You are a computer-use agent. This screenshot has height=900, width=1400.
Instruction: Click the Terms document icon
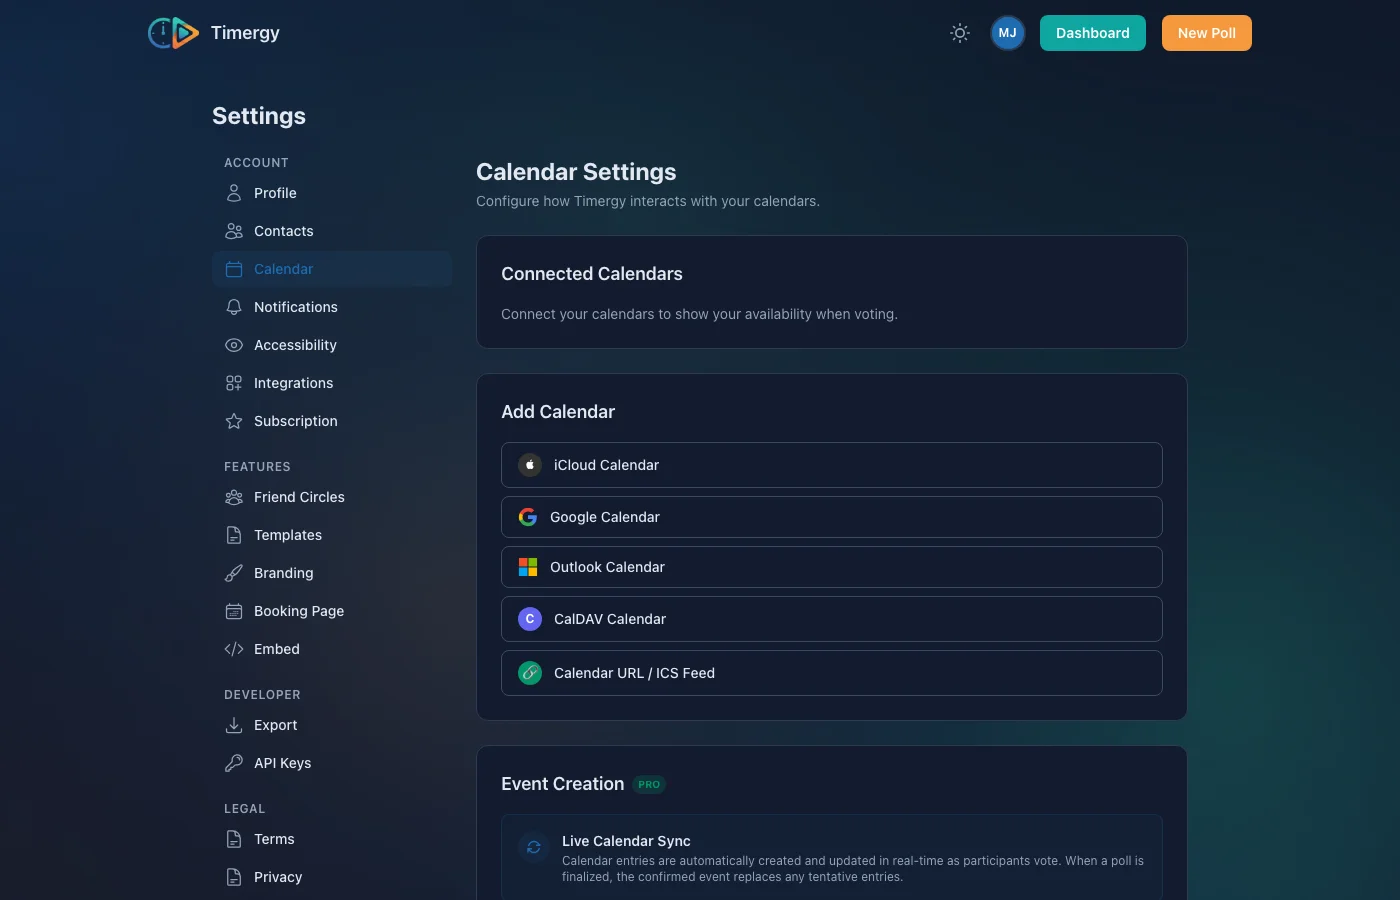[234, 839]
